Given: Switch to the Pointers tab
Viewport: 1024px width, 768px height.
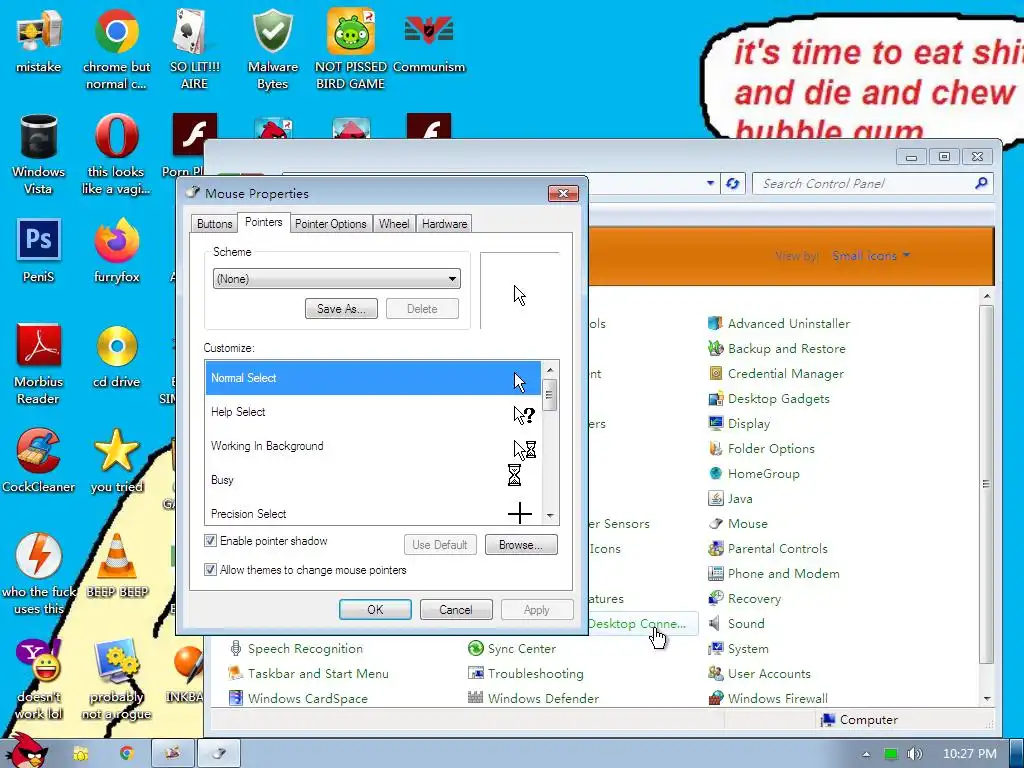Looking at the screenshot, I should pyautogui.click(x=263, y=222).
